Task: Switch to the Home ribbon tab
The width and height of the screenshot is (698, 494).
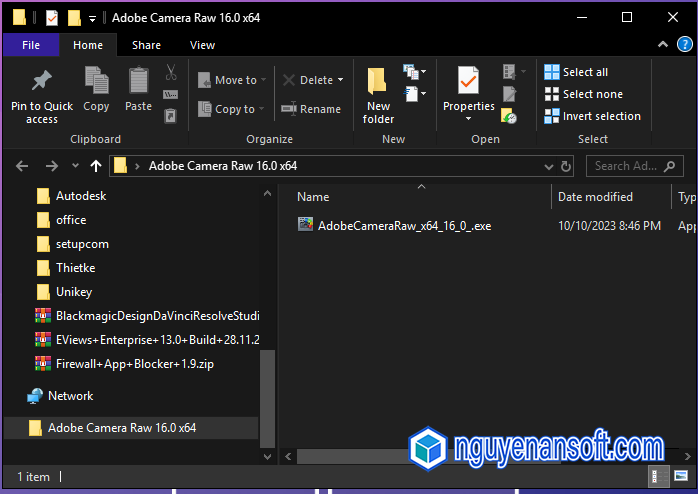Action: pyautogui.click(x=88, y=45)
